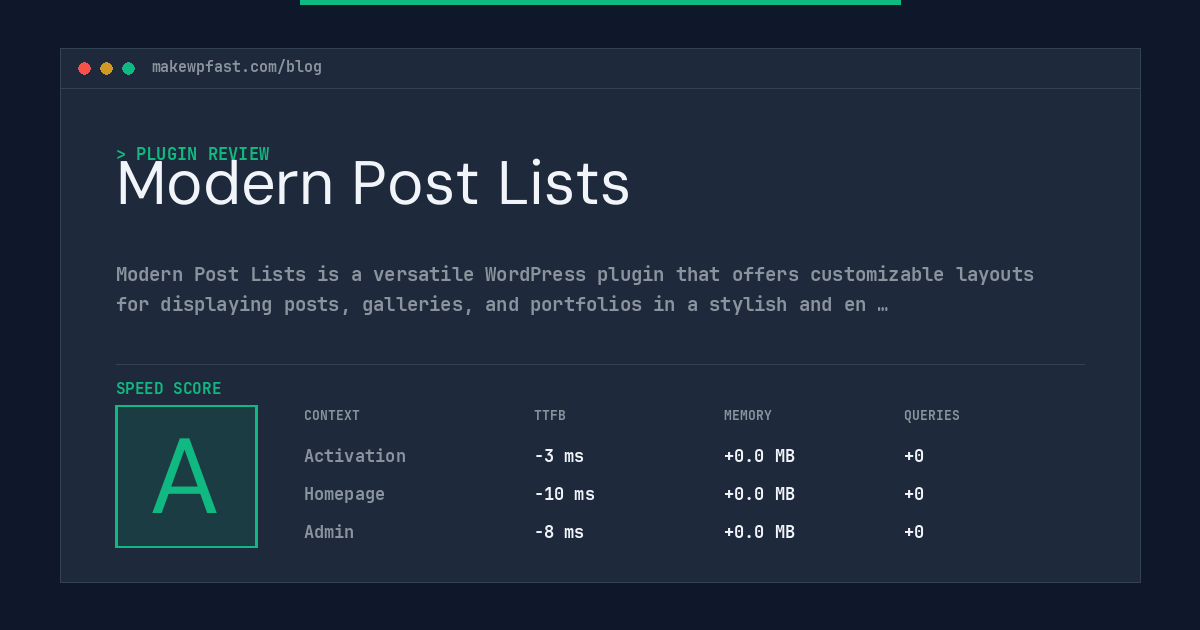Select the Modern Post Lists heading
The image size is (1200, 630).
coord(373,184)
